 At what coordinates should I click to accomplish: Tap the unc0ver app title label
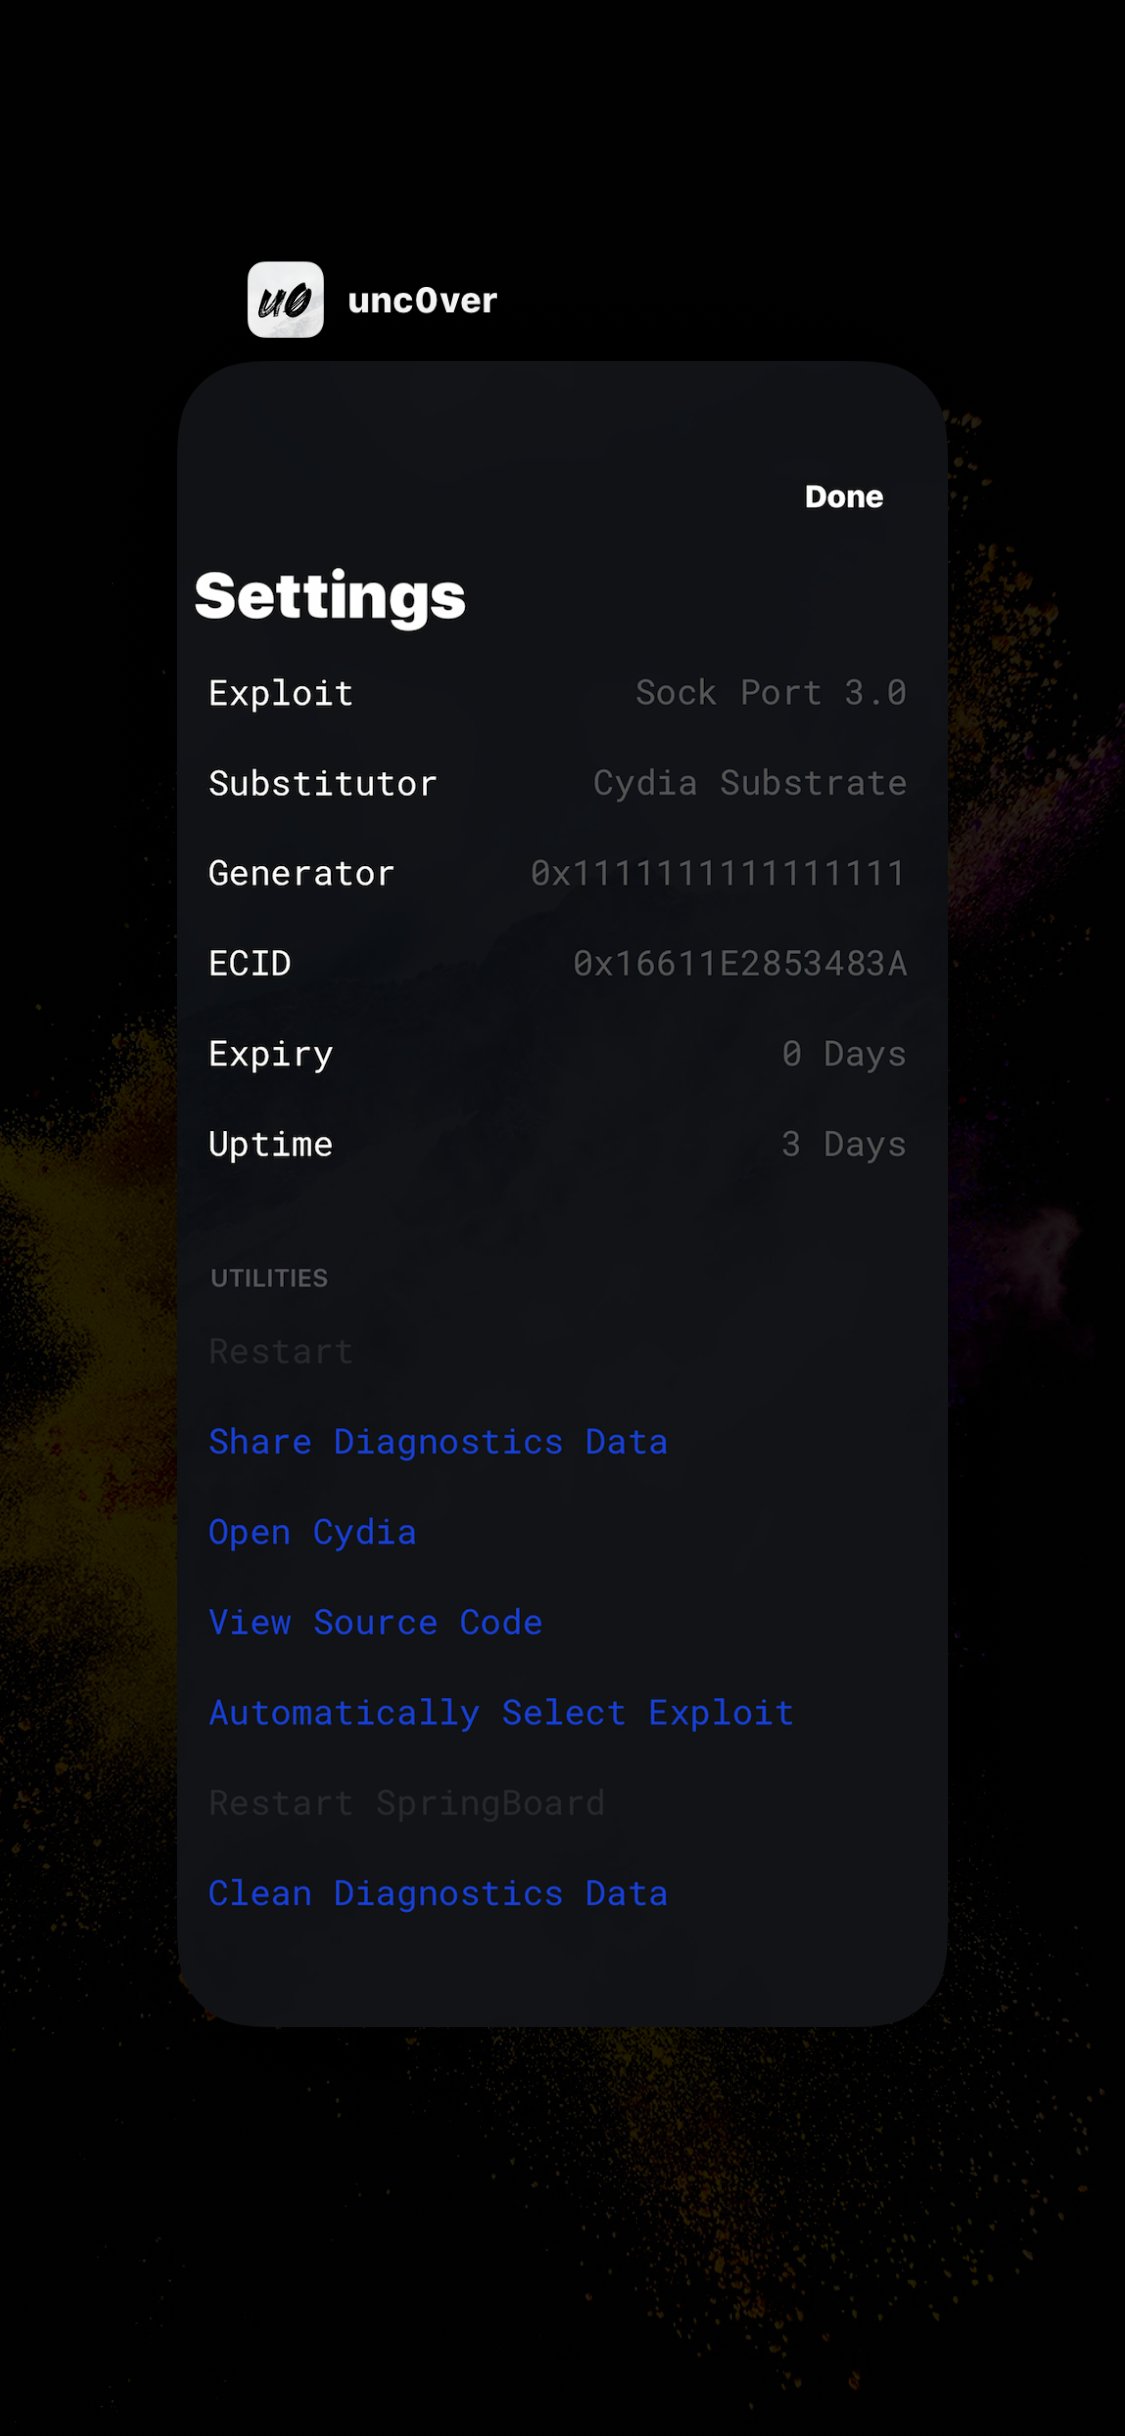point(422,301)
